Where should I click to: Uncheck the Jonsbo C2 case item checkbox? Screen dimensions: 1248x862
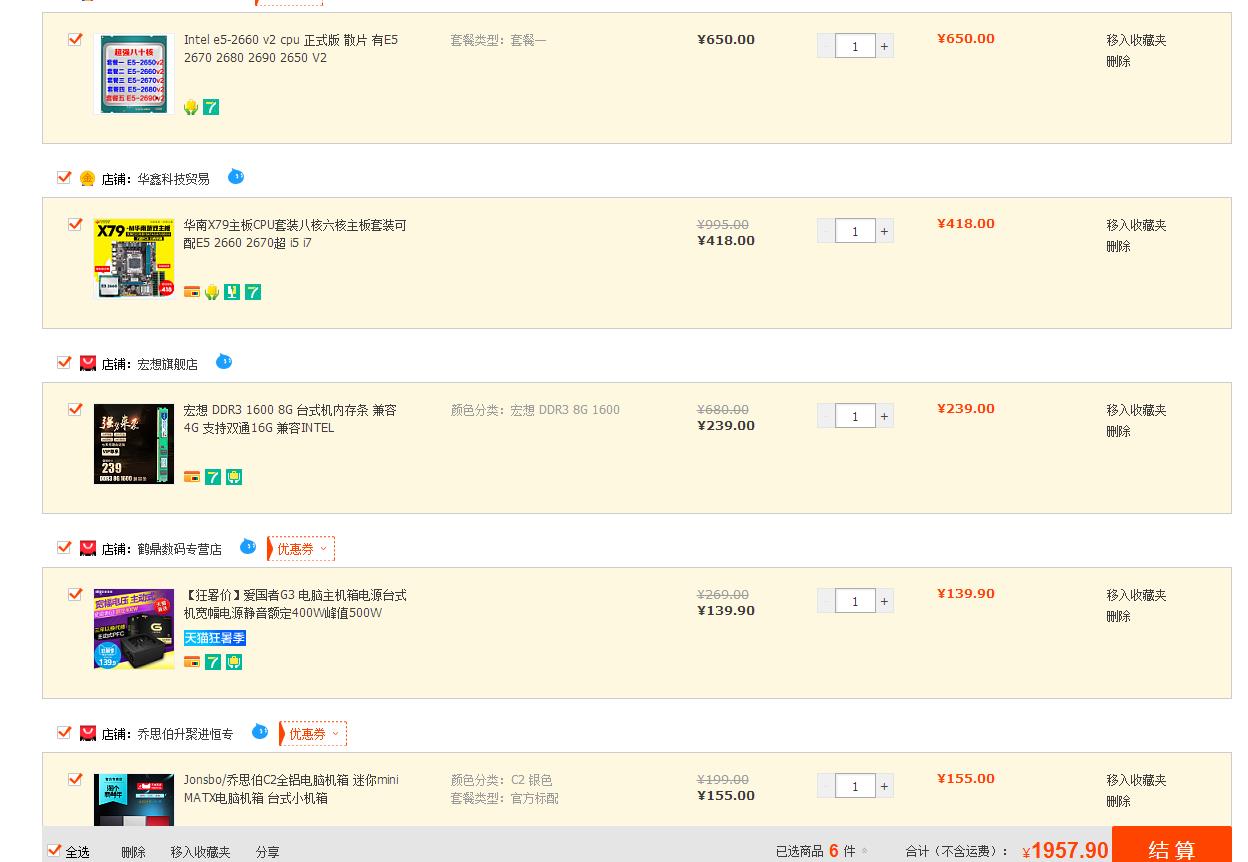(75, 779)
